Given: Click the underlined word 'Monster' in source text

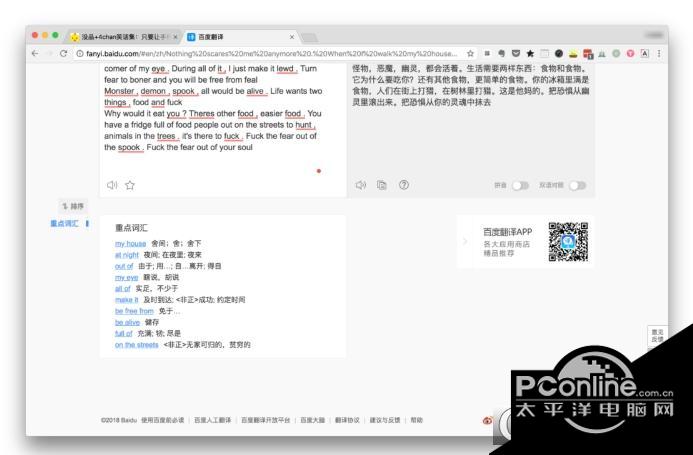Looking at the screenshot, I should (x=119, y=91).
